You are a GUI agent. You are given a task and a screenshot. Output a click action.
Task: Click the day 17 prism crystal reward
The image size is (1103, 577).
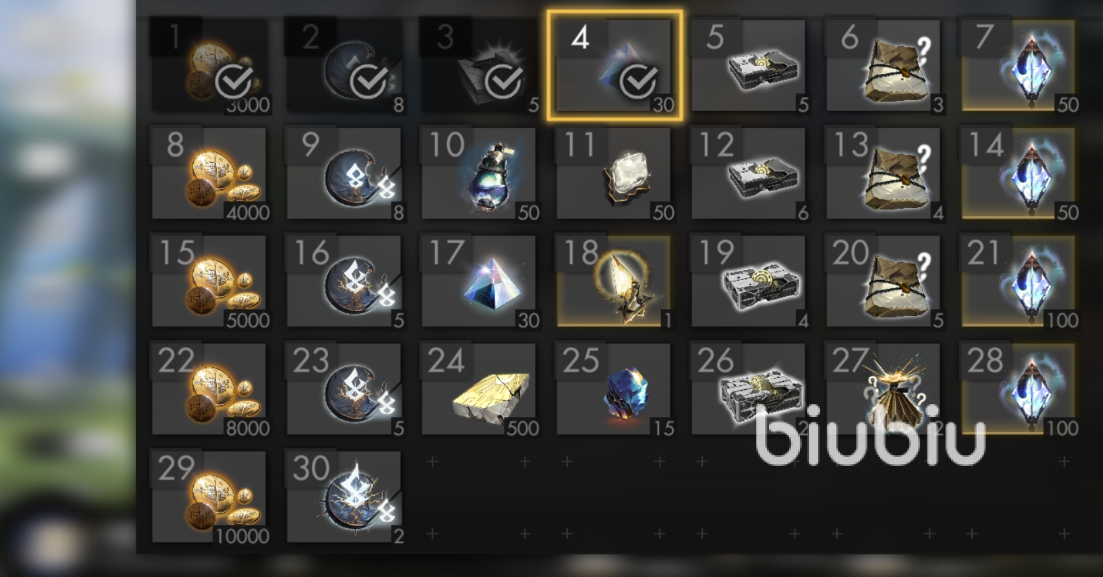[x=479, y=281]
